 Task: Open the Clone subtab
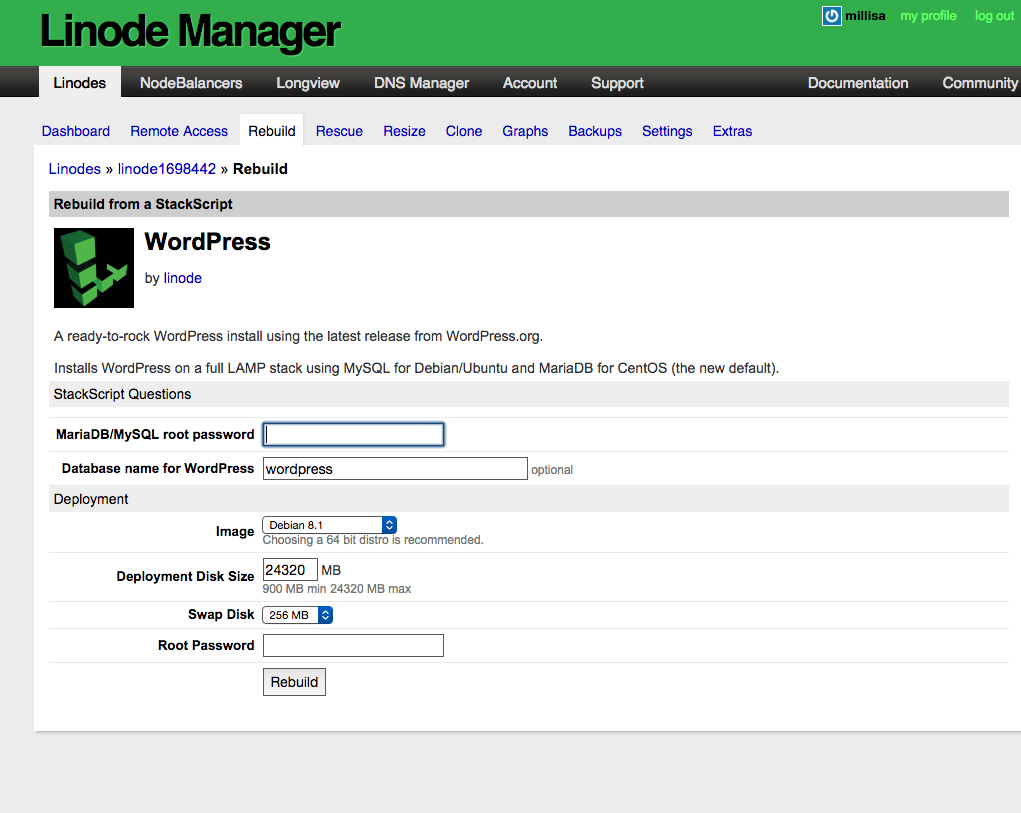point(464,131)
